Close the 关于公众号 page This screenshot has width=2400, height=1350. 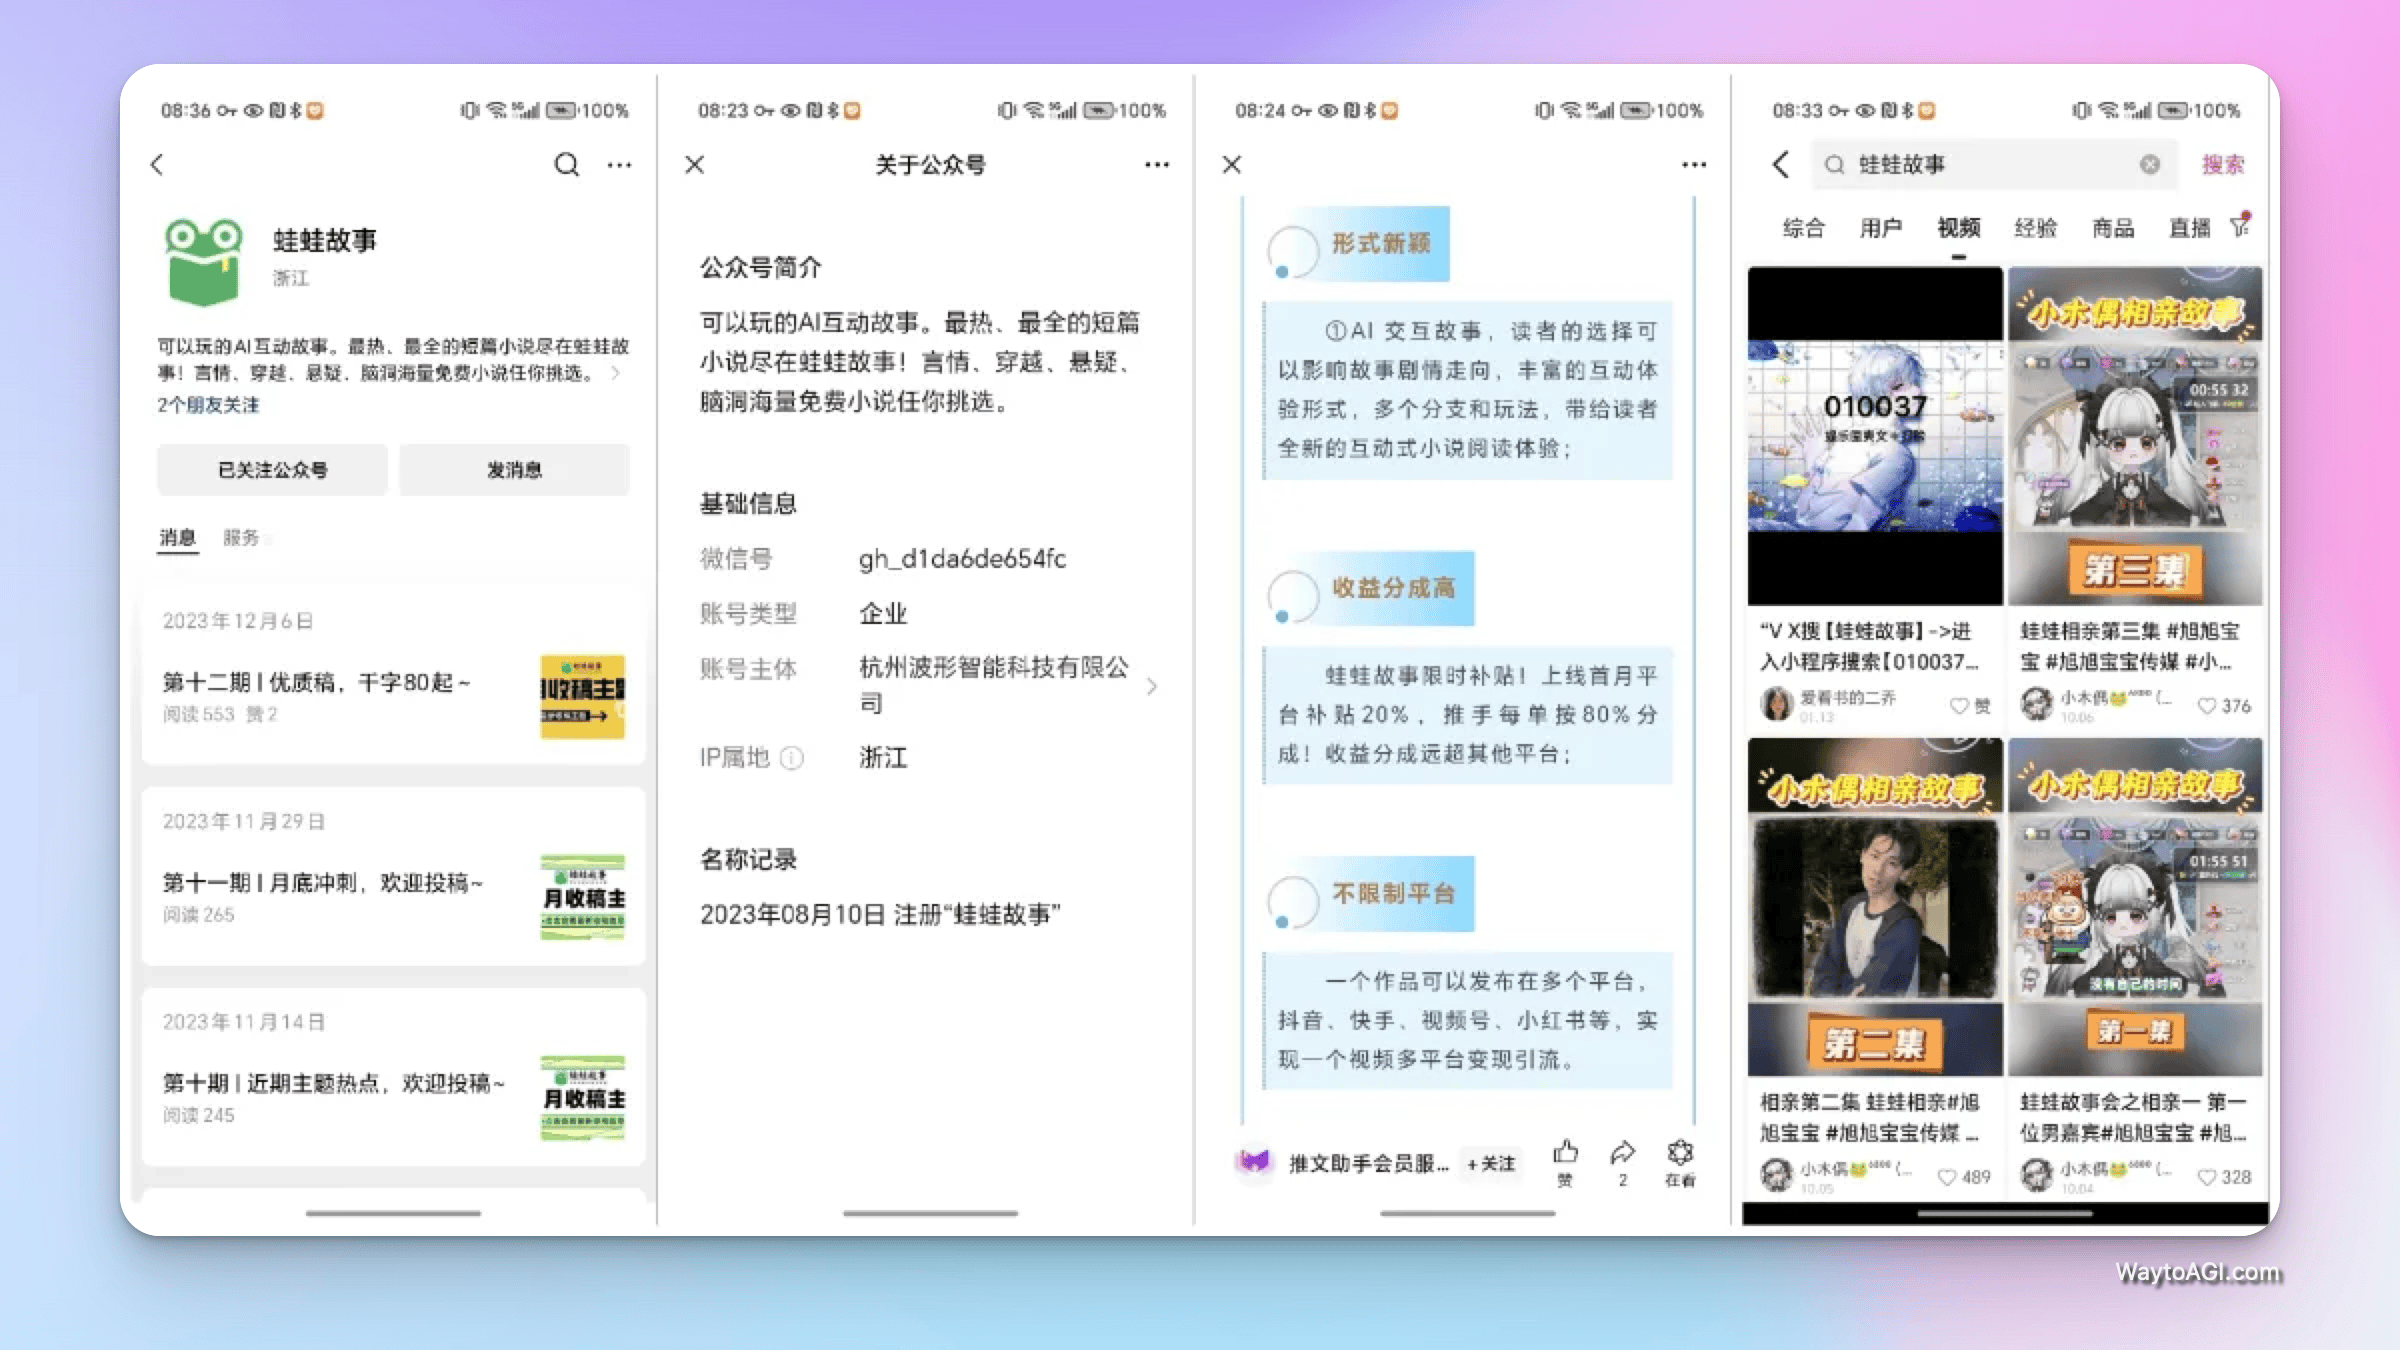click(x=694, y=164)
